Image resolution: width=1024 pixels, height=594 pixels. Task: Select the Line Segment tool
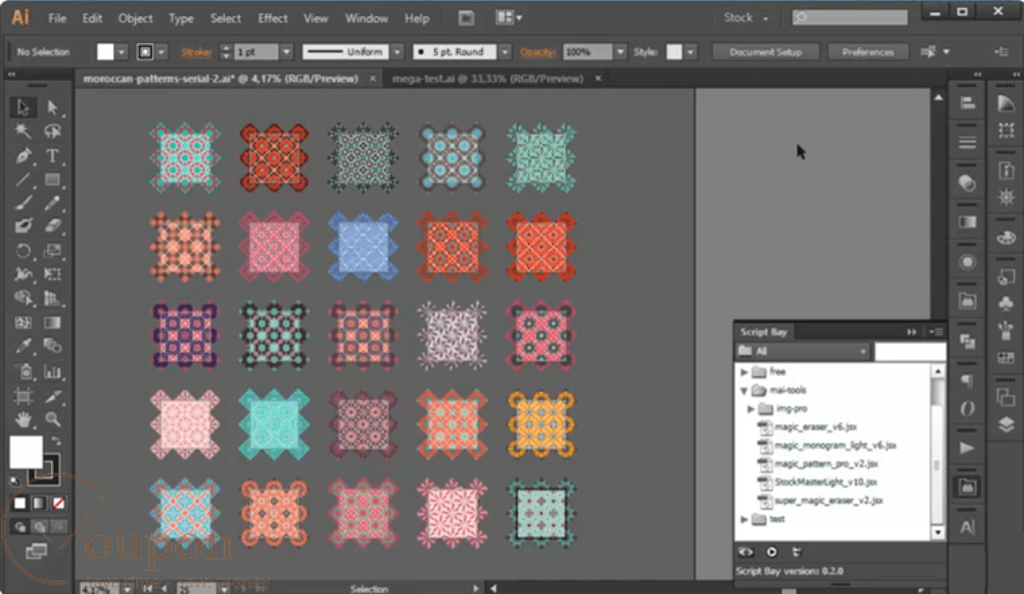[23, 180]
